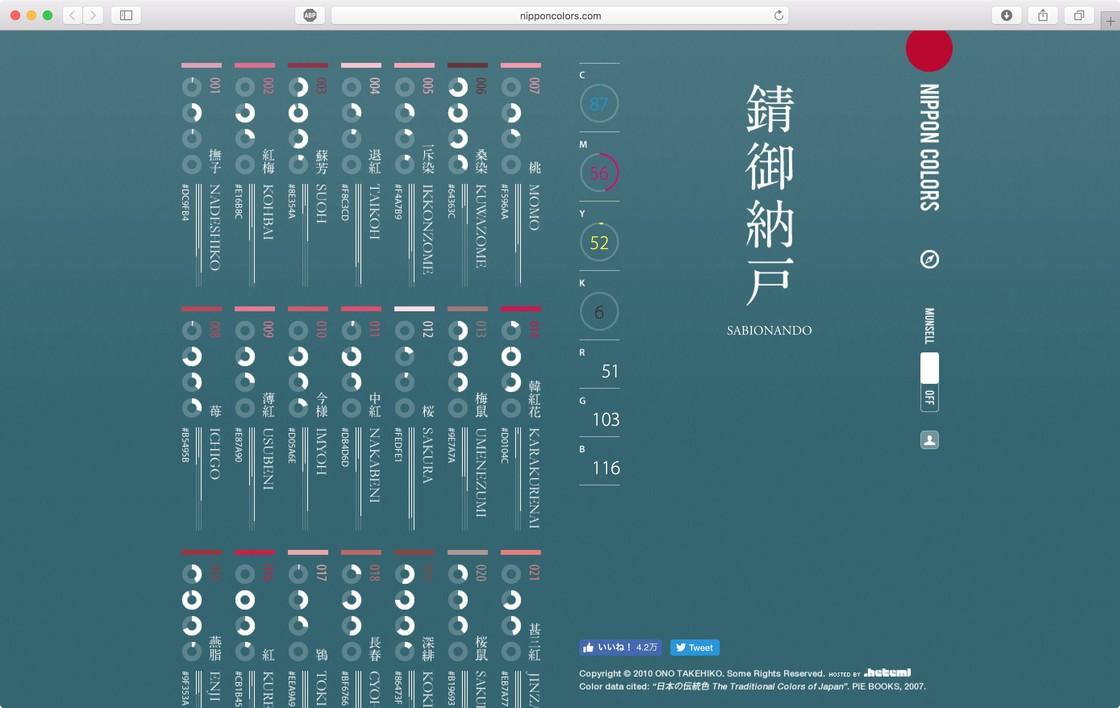Select color 002 KOHBAI
The image size is (1120, 708).
(x=255, y=174)
